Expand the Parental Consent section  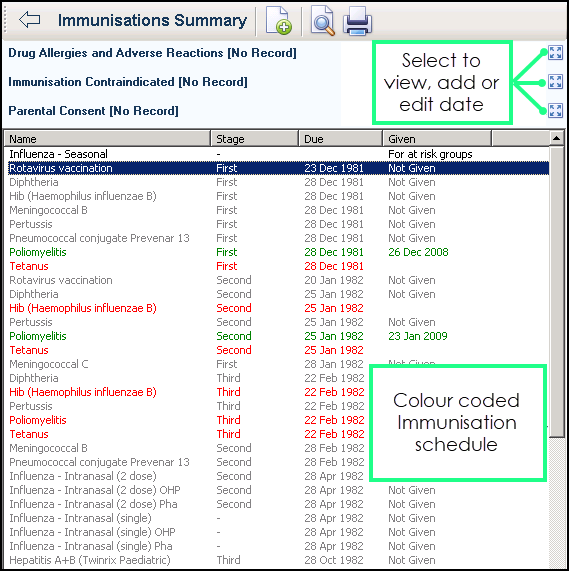(555, 110)
